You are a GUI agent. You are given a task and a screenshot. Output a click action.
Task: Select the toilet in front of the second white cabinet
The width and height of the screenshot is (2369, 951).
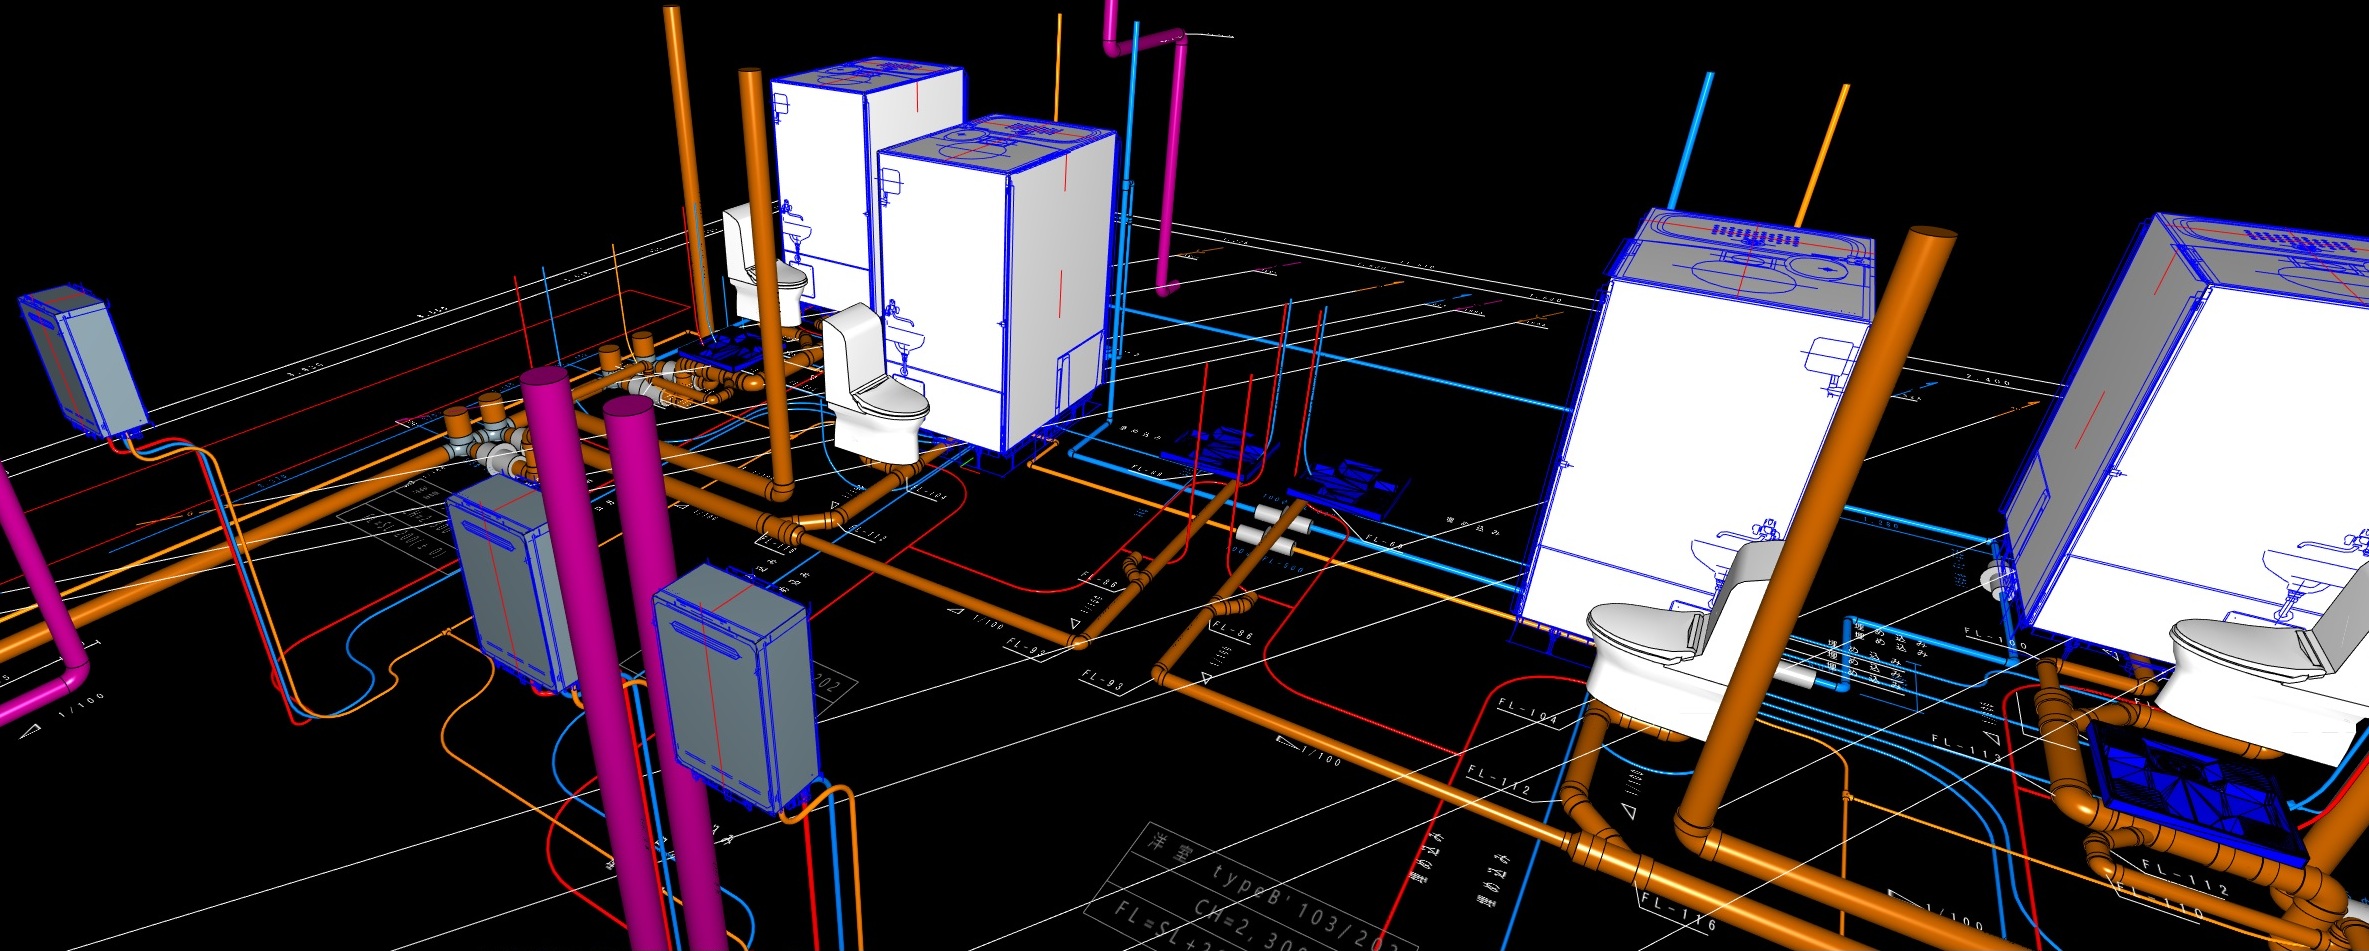pos(877,391)
